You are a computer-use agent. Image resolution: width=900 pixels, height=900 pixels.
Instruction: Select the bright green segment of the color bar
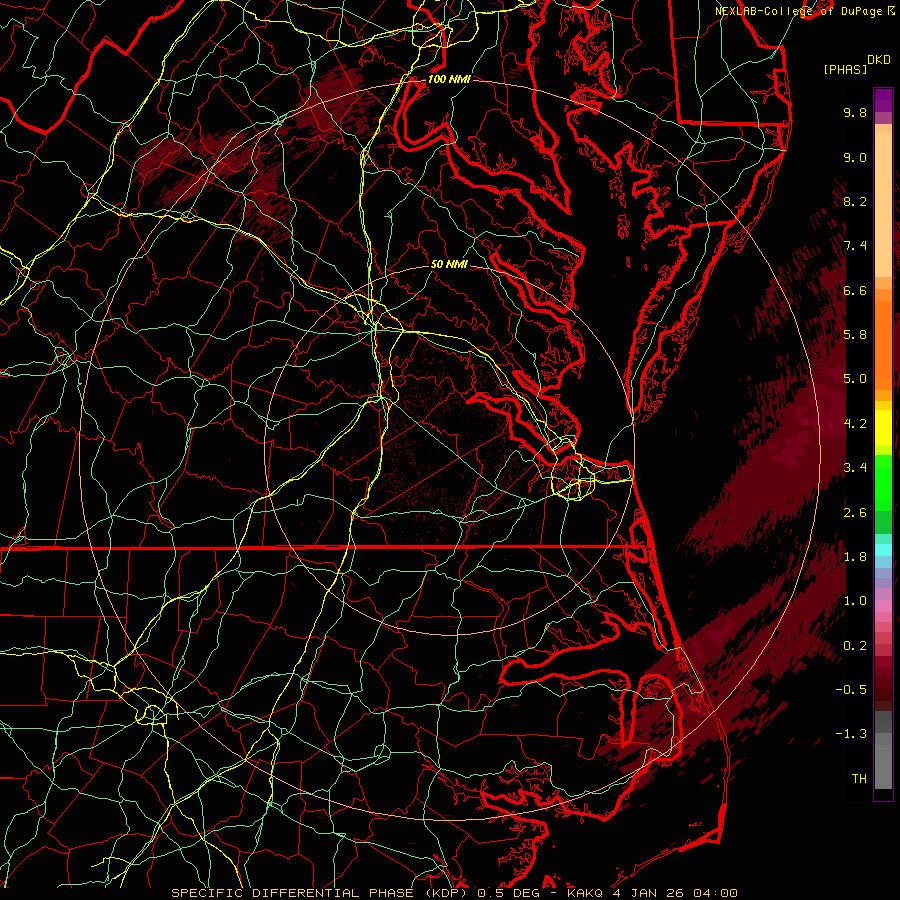[x=883, y=483]
